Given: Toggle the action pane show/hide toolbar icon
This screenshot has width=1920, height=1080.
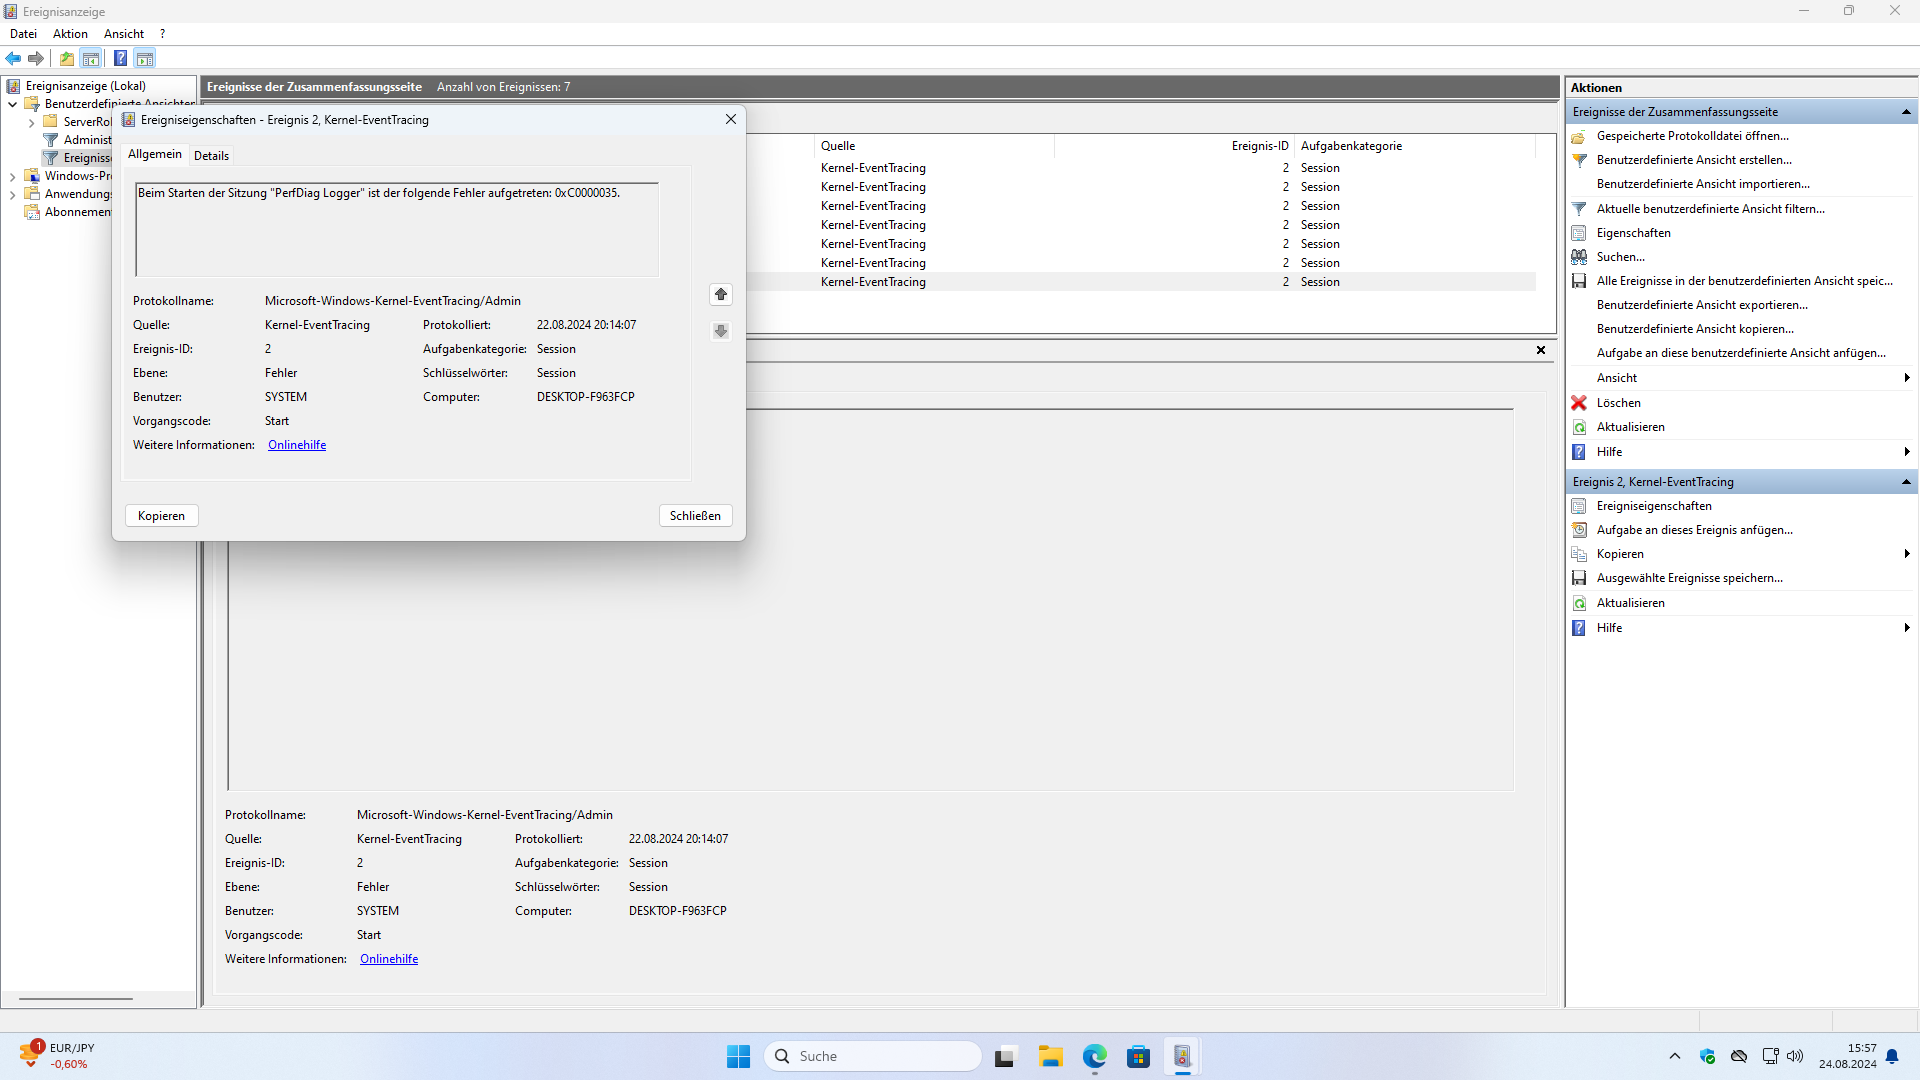Looking at the screenshot, I should (145, 58).
